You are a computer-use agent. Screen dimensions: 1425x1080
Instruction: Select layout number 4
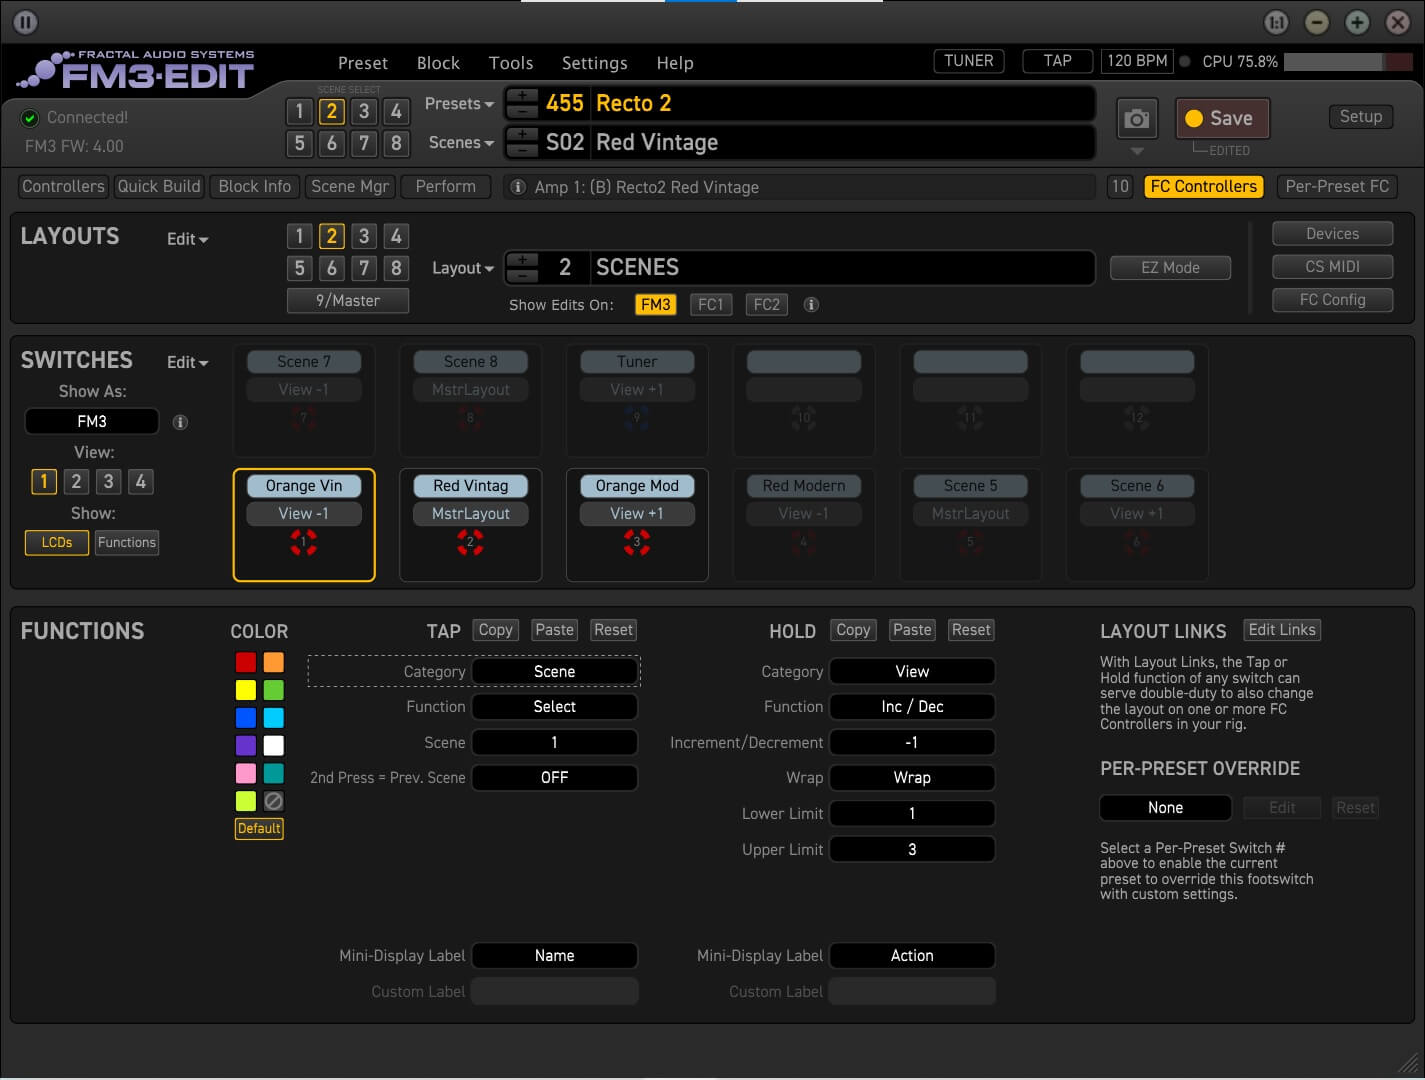396,236
